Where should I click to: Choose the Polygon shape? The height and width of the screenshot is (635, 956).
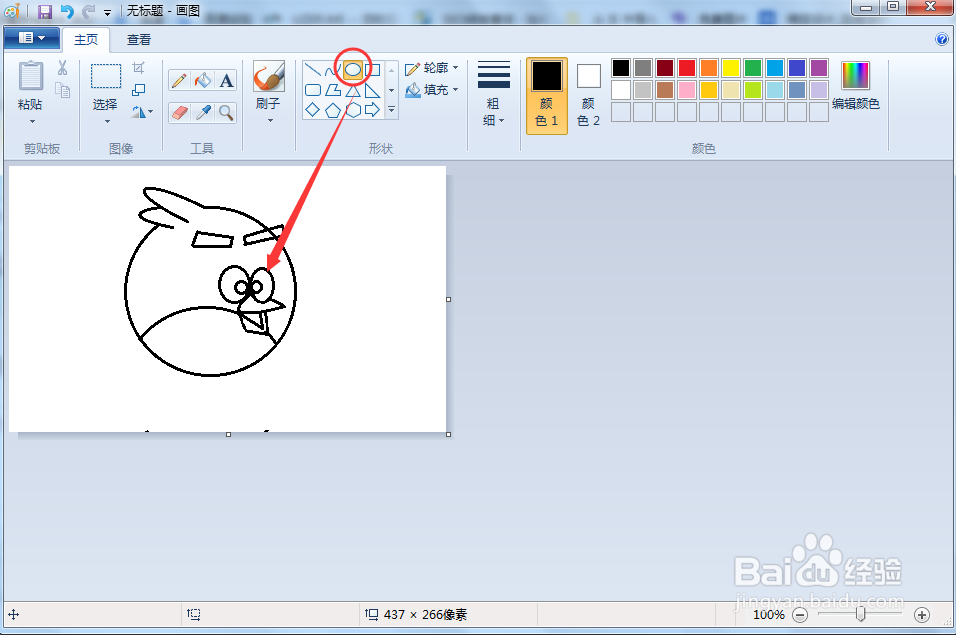pyautogui.click(x=333, y=90)
